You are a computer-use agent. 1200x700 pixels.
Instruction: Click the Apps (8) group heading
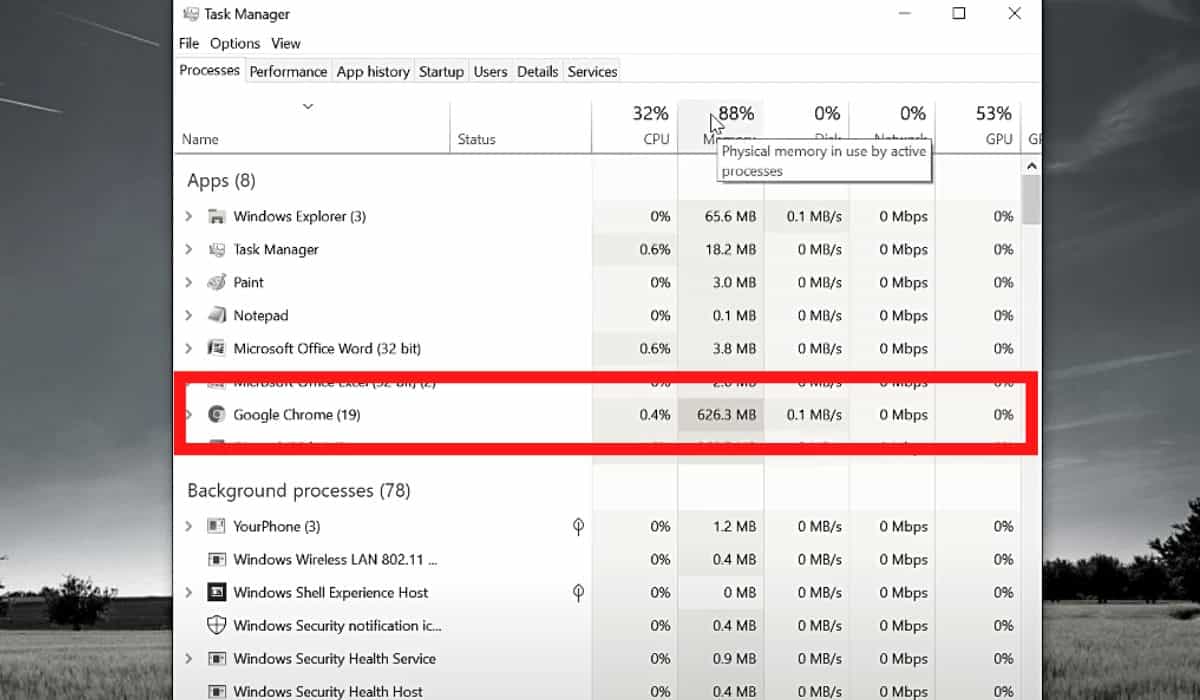tap(221, 180)
